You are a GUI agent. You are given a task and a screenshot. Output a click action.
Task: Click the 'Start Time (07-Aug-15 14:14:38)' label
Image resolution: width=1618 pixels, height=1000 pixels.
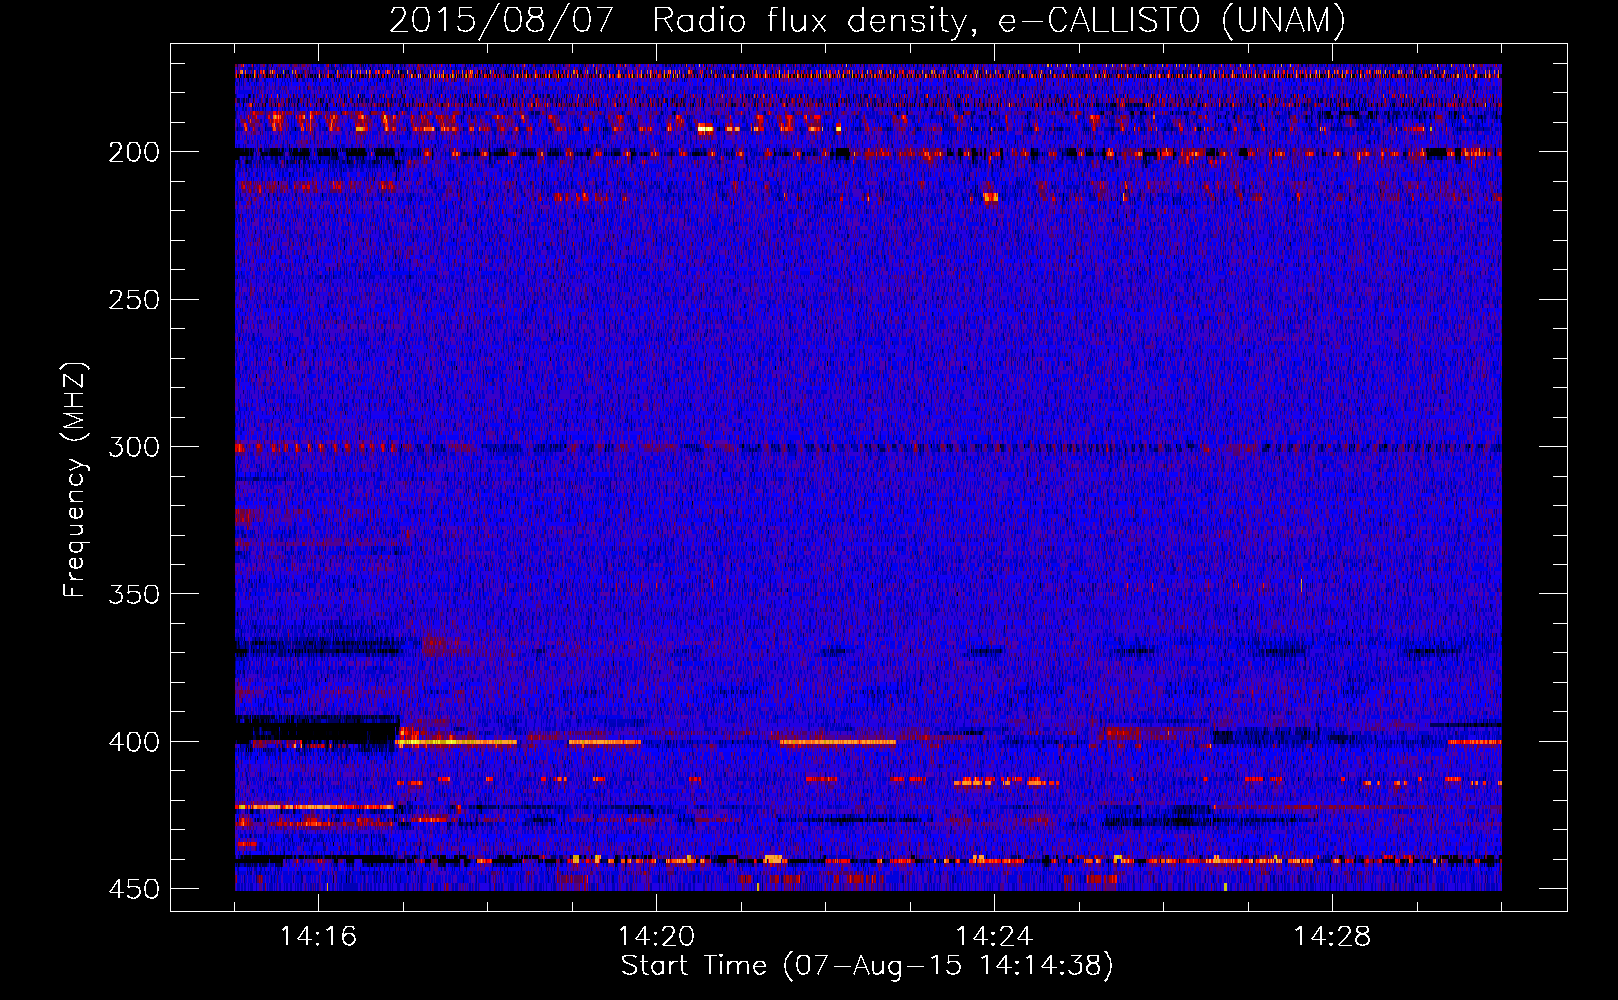pyautogui.click(x=867, y=966)
